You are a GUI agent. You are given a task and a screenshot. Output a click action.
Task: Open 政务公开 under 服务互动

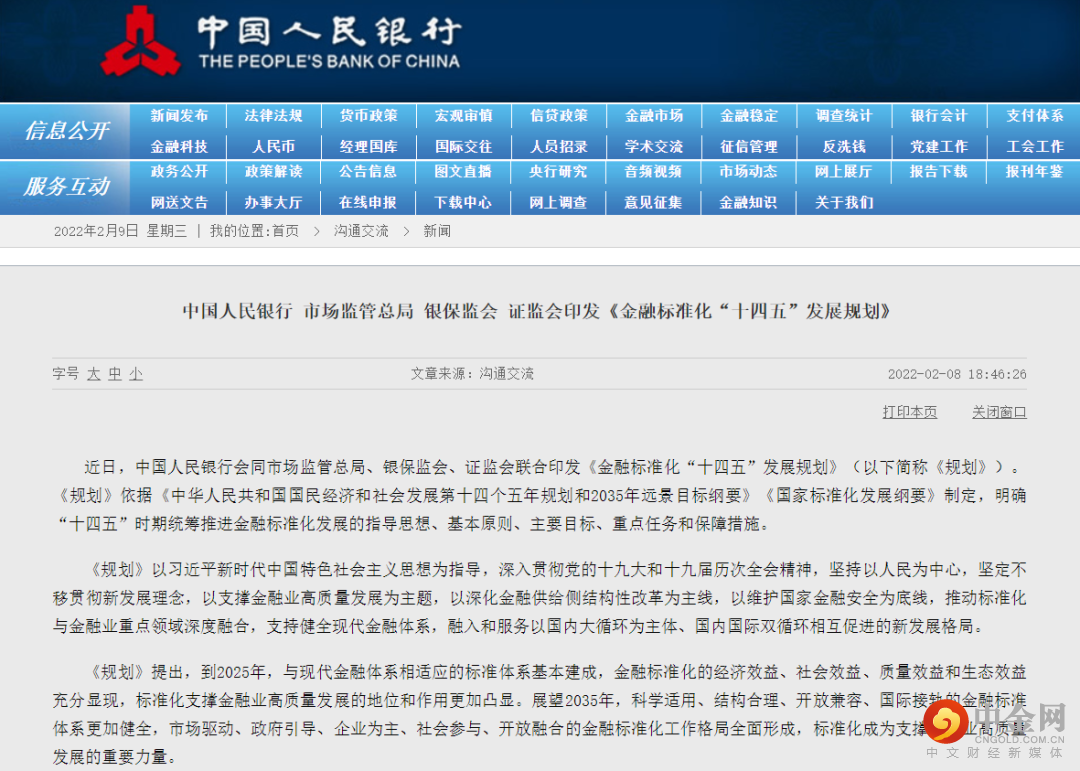coord(179,172)
